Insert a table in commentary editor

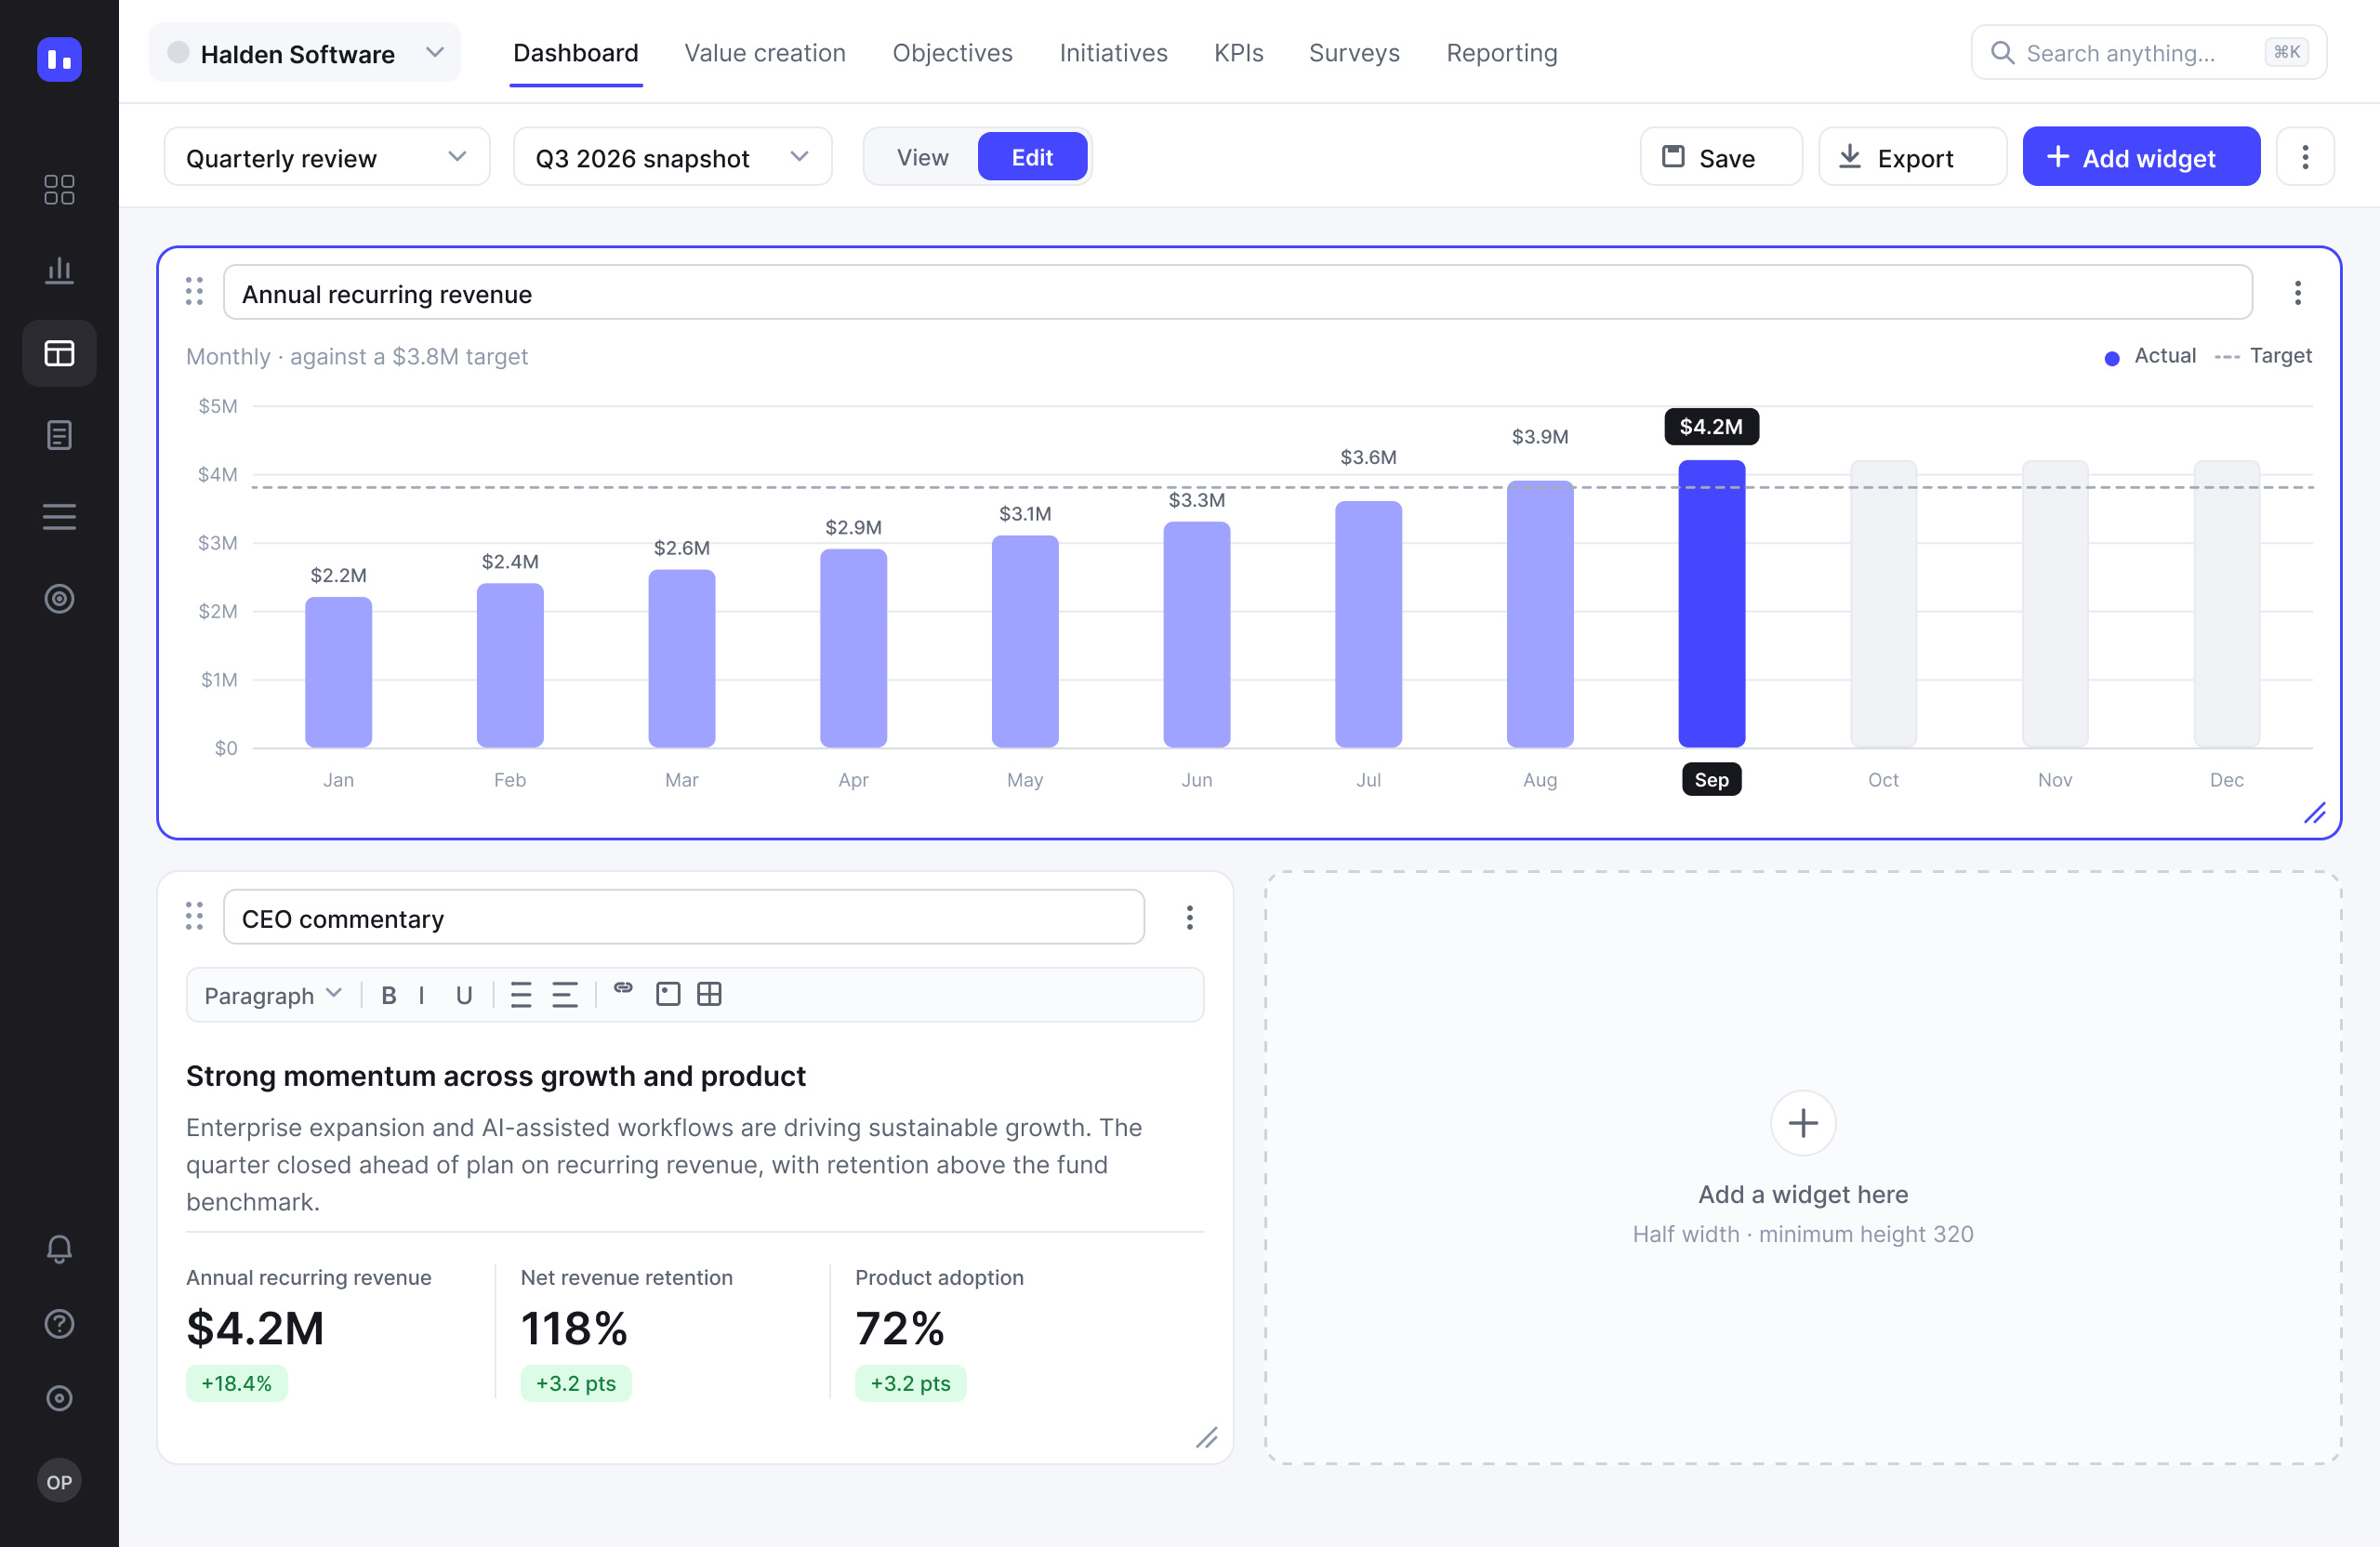(709, 994)
